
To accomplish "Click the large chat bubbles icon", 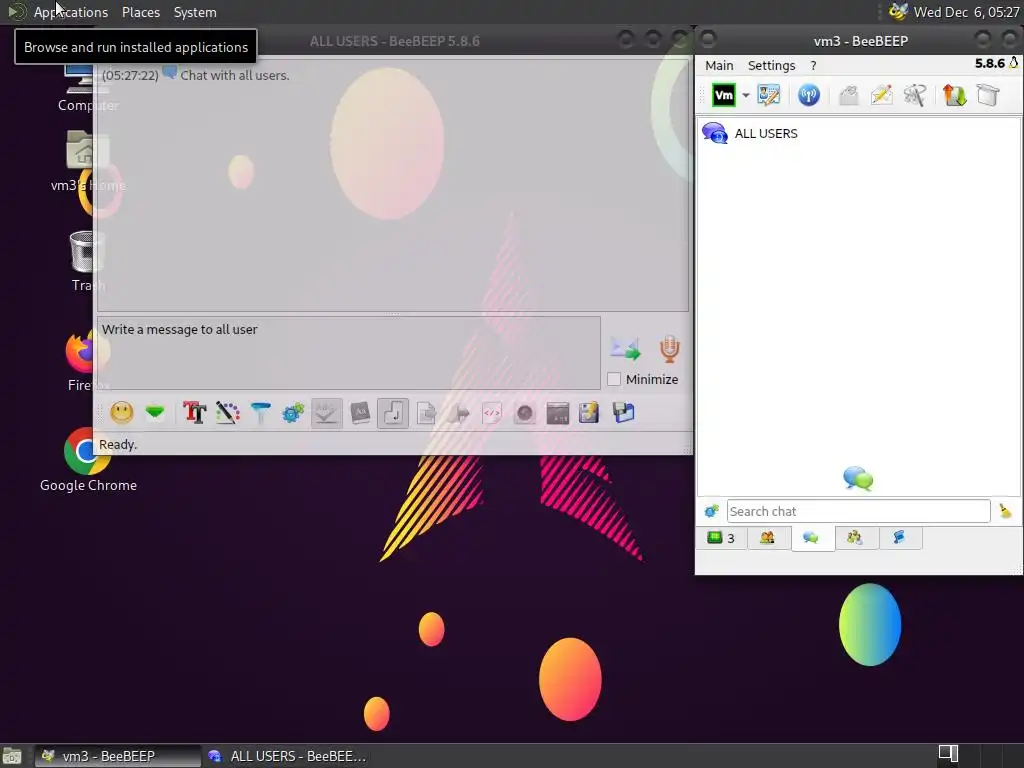I will coord(858,479).
